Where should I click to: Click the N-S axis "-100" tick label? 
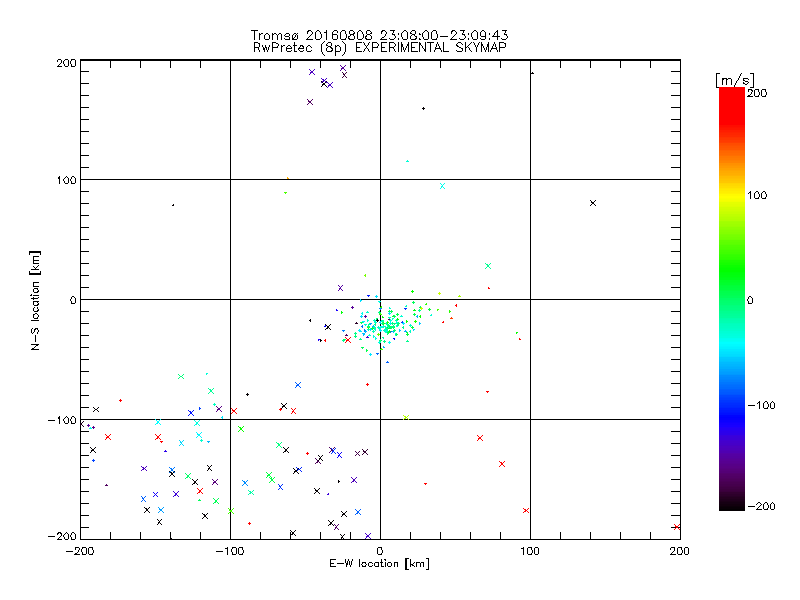click(62, 420)
